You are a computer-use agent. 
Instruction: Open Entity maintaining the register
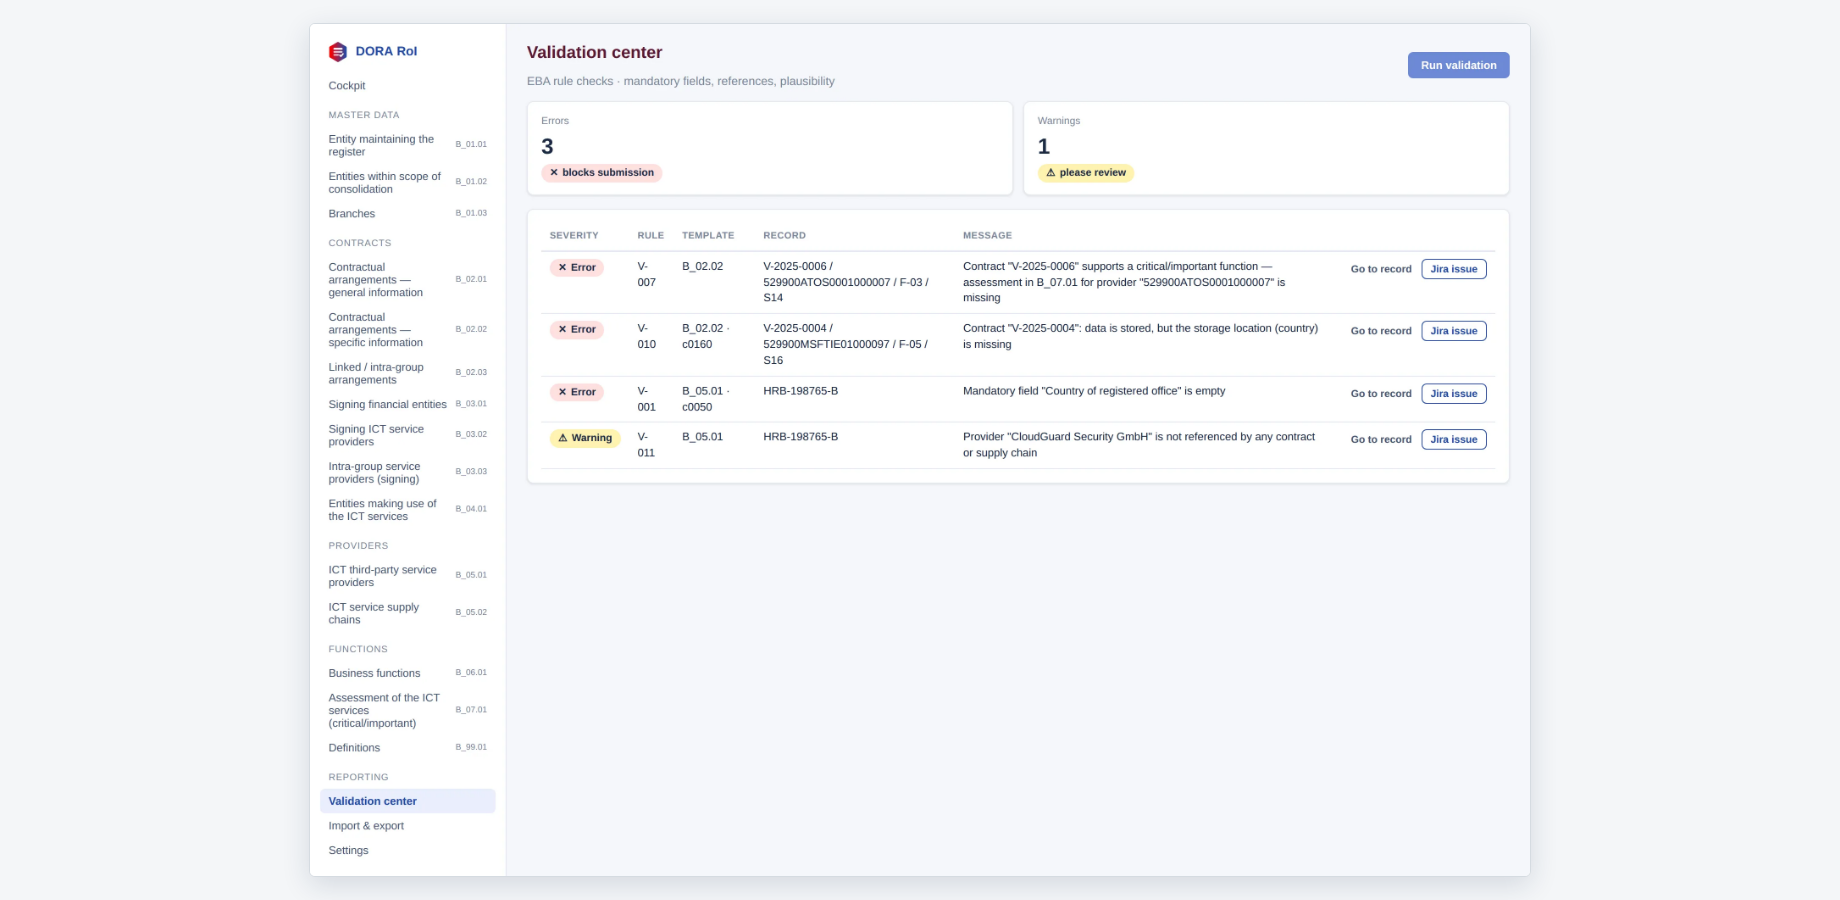(x=407, y=145)
